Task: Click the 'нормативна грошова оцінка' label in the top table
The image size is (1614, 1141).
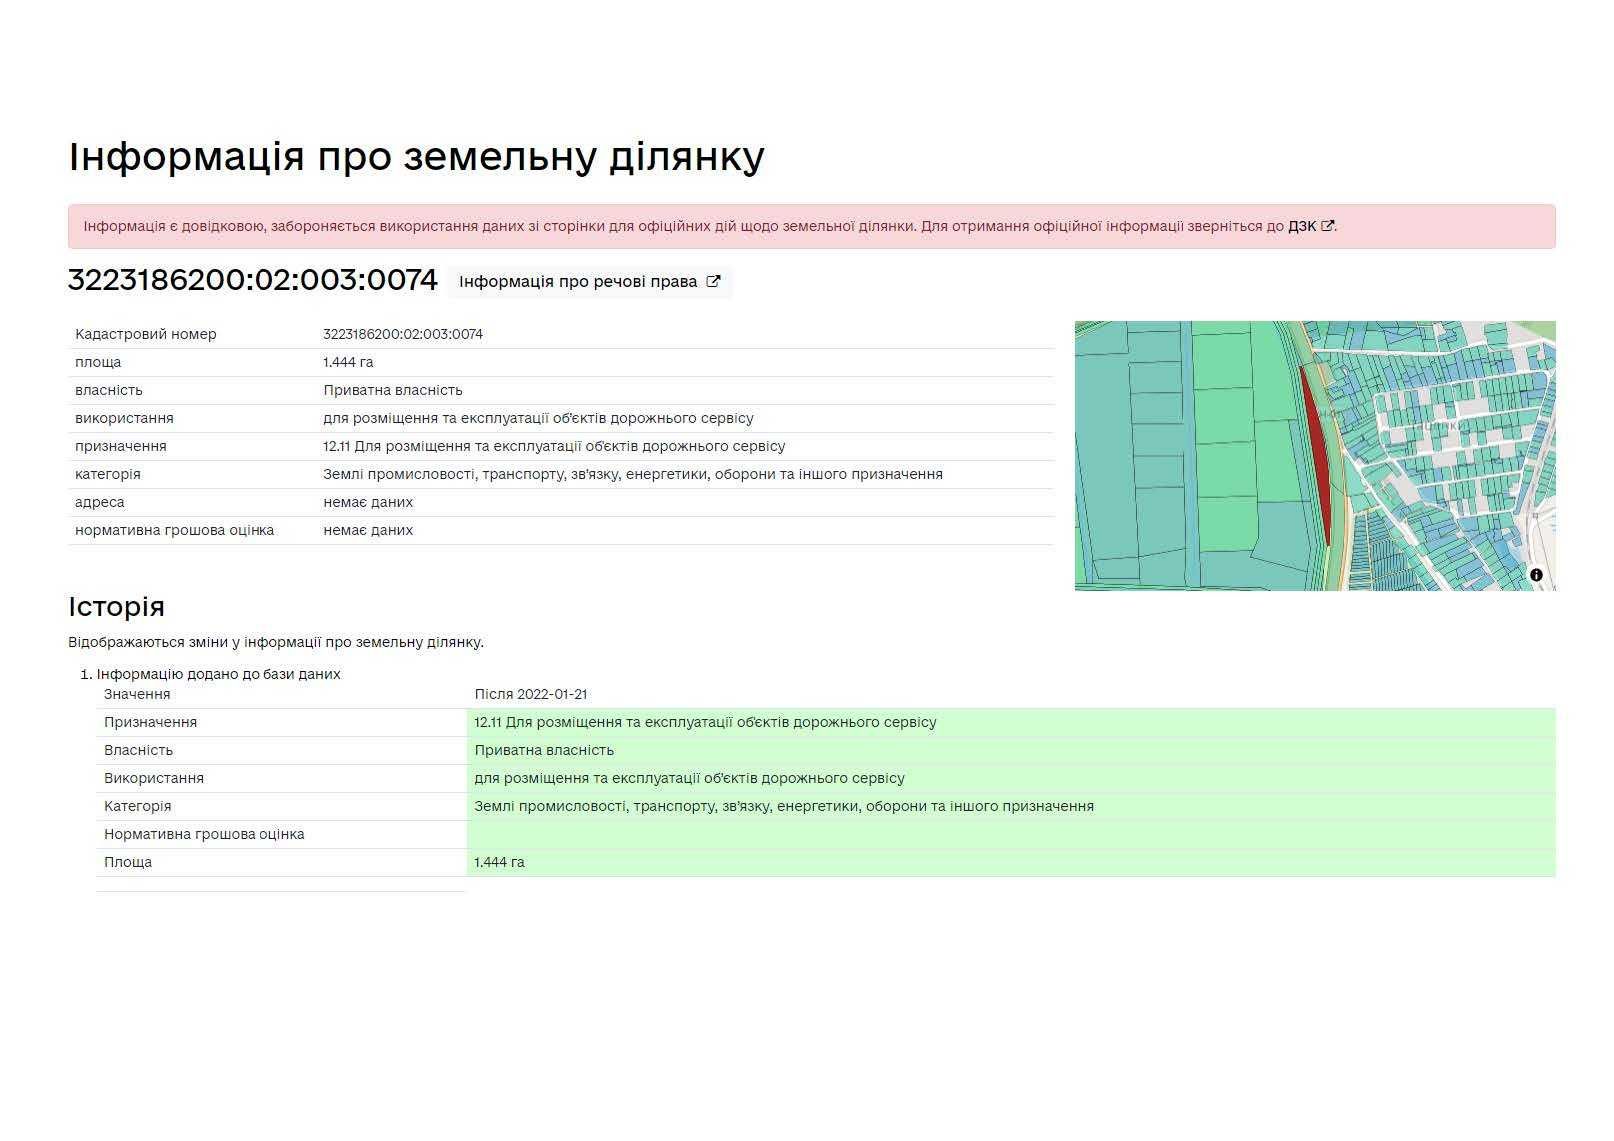Action: [x=174, y=530]
